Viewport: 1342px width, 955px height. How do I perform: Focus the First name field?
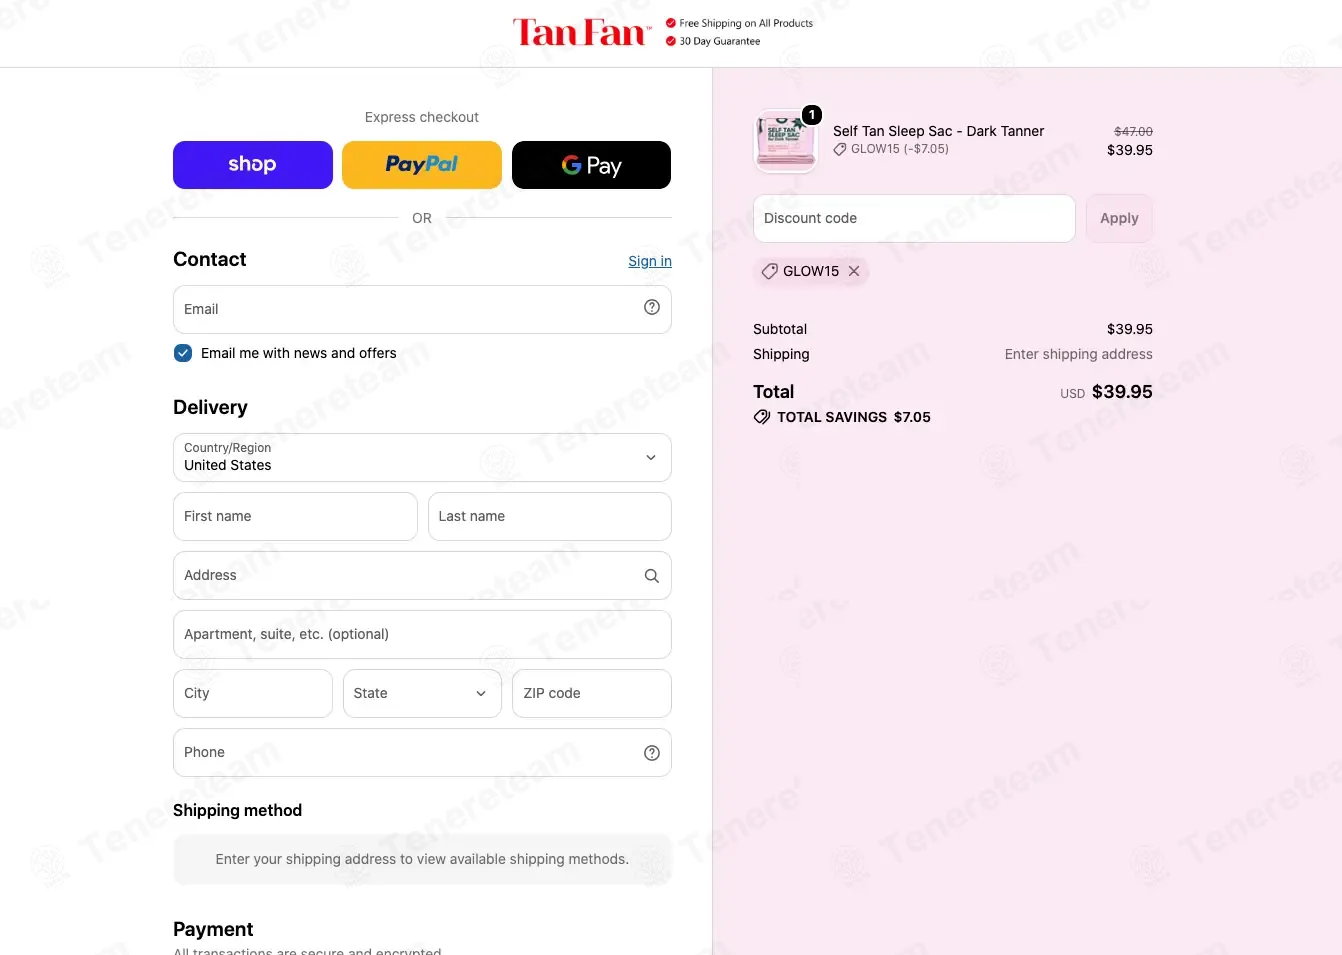coord(295,516)
